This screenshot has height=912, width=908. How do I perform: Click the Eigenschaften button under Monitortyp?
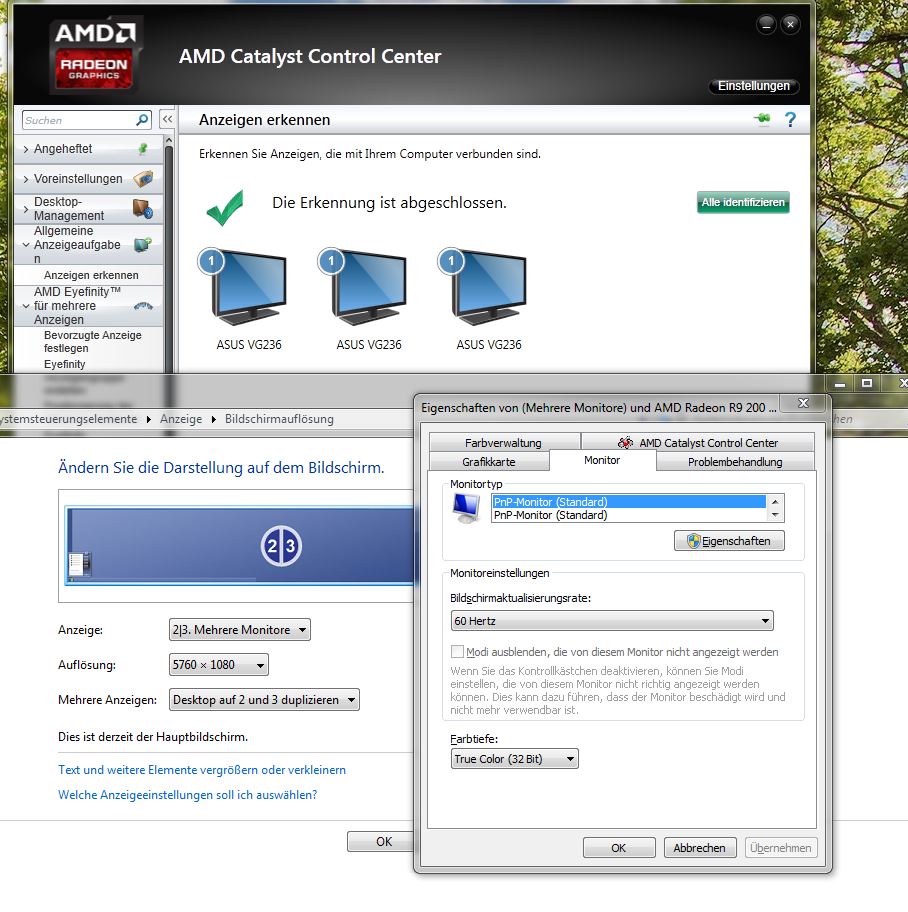coord(729,541)
